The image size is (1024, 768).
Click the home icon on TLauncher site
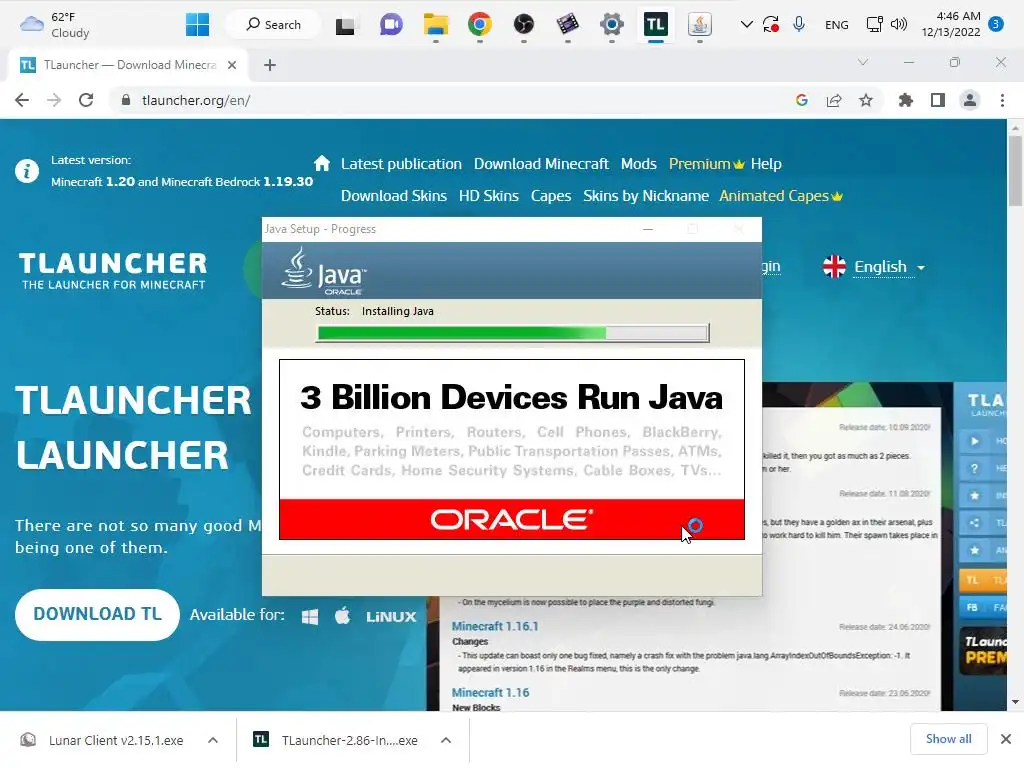[x=322, y=163]
